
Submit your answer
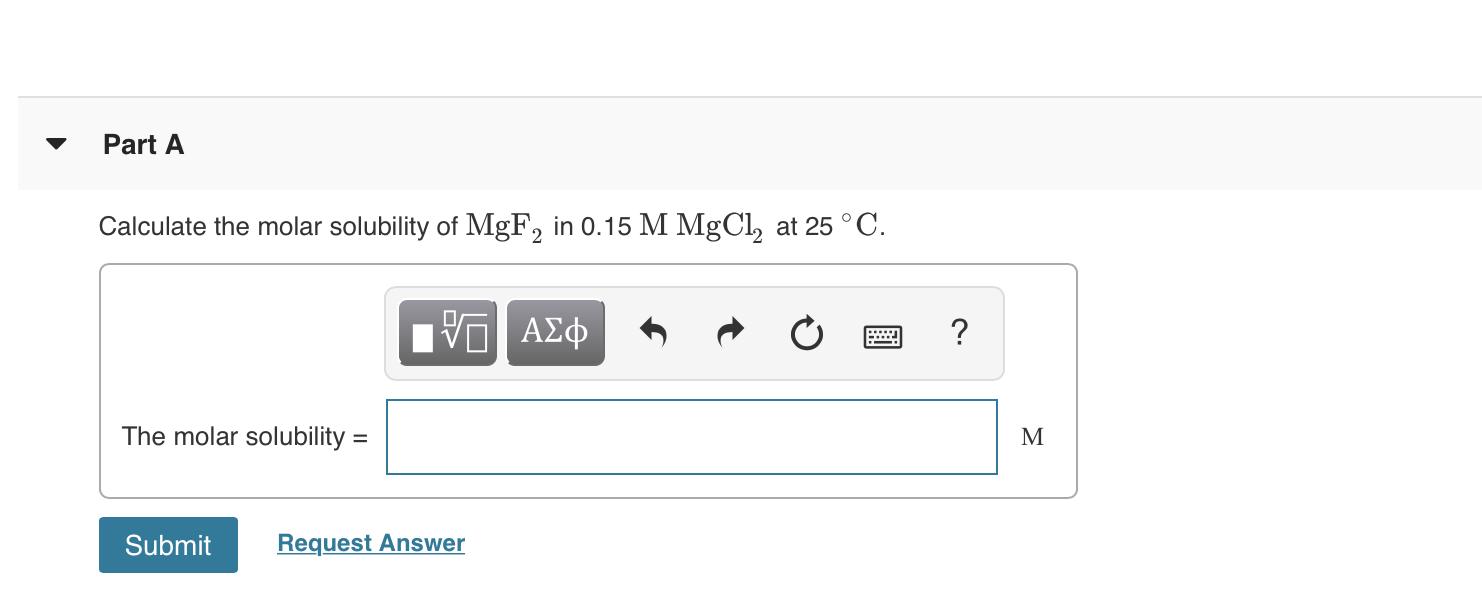[167, 544]
